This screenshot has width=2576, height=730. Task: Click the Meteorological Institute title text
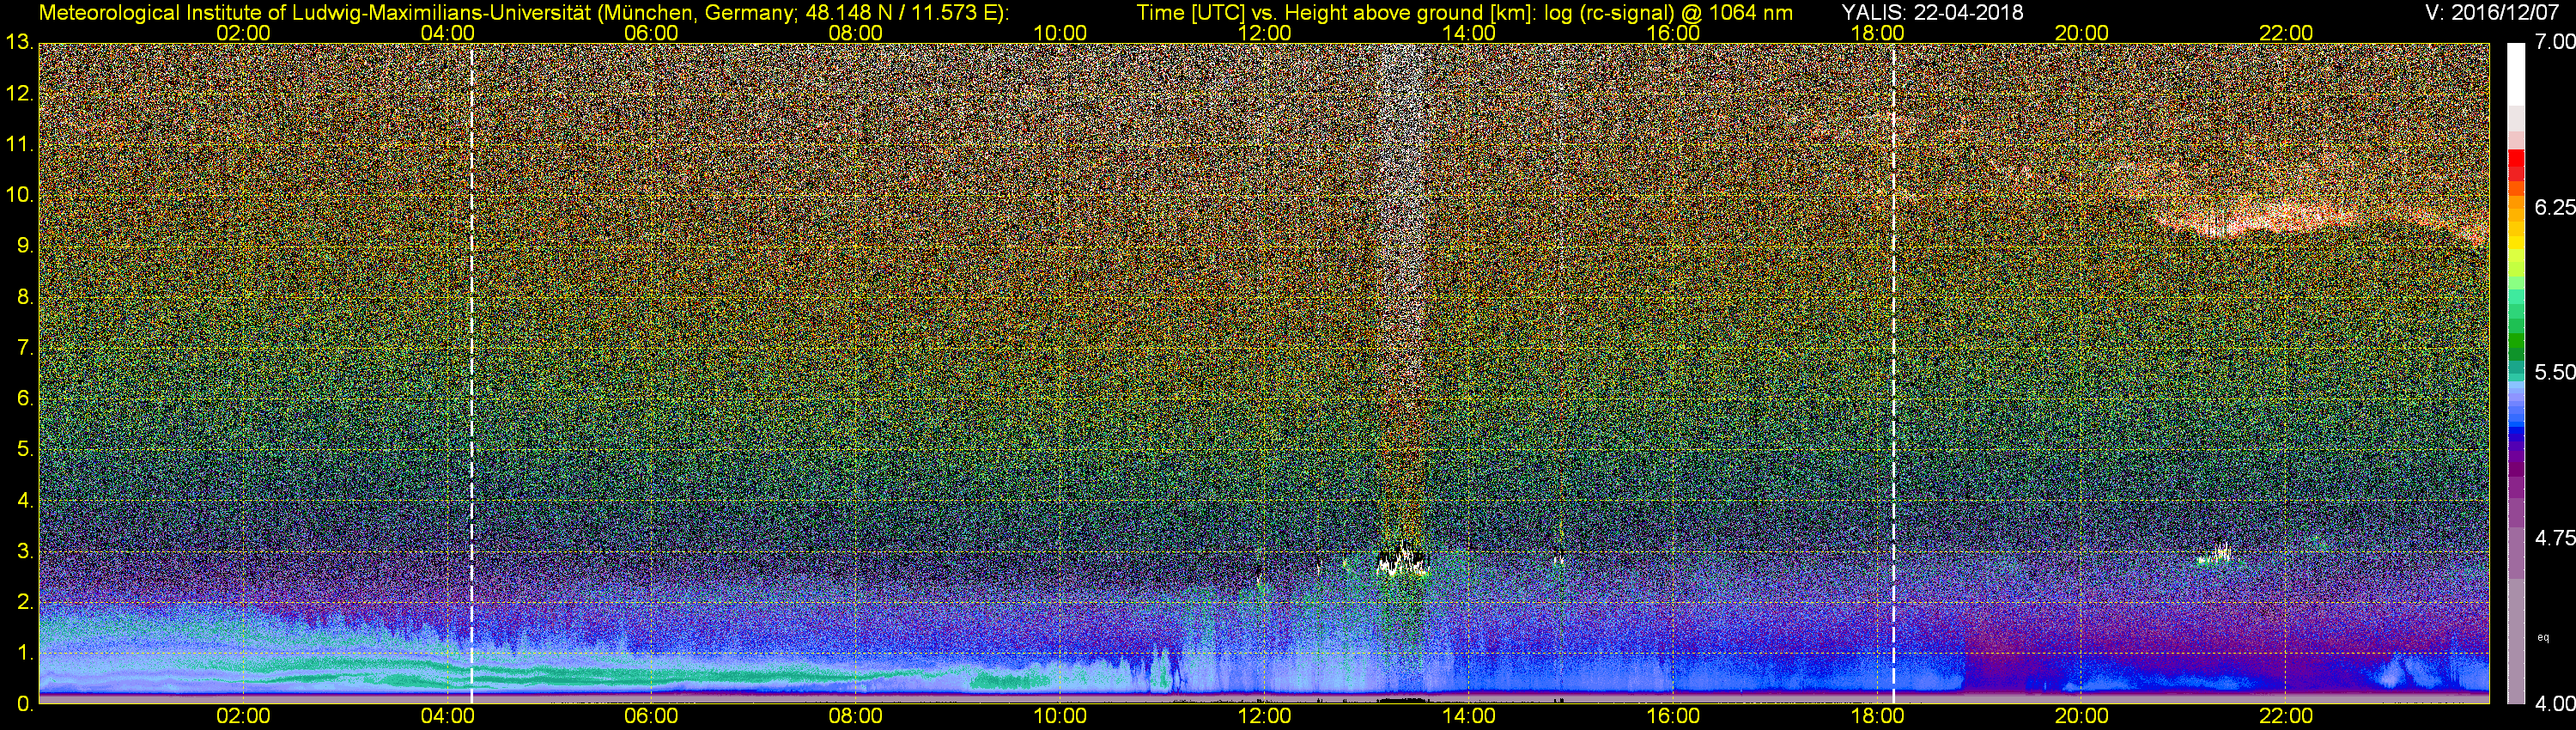(523, 13)
